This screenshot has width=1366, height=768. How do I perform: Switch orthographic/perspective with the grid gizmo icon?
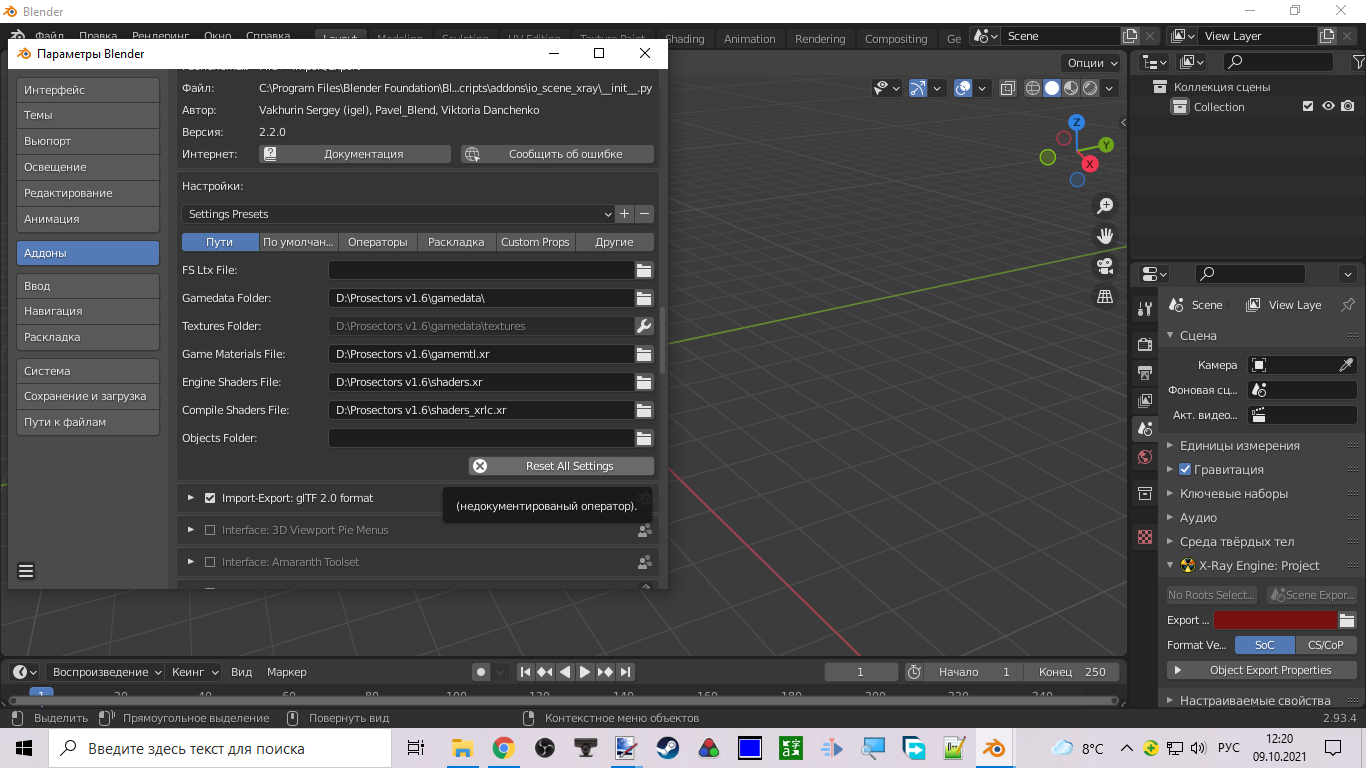(x=1105, y=296)
